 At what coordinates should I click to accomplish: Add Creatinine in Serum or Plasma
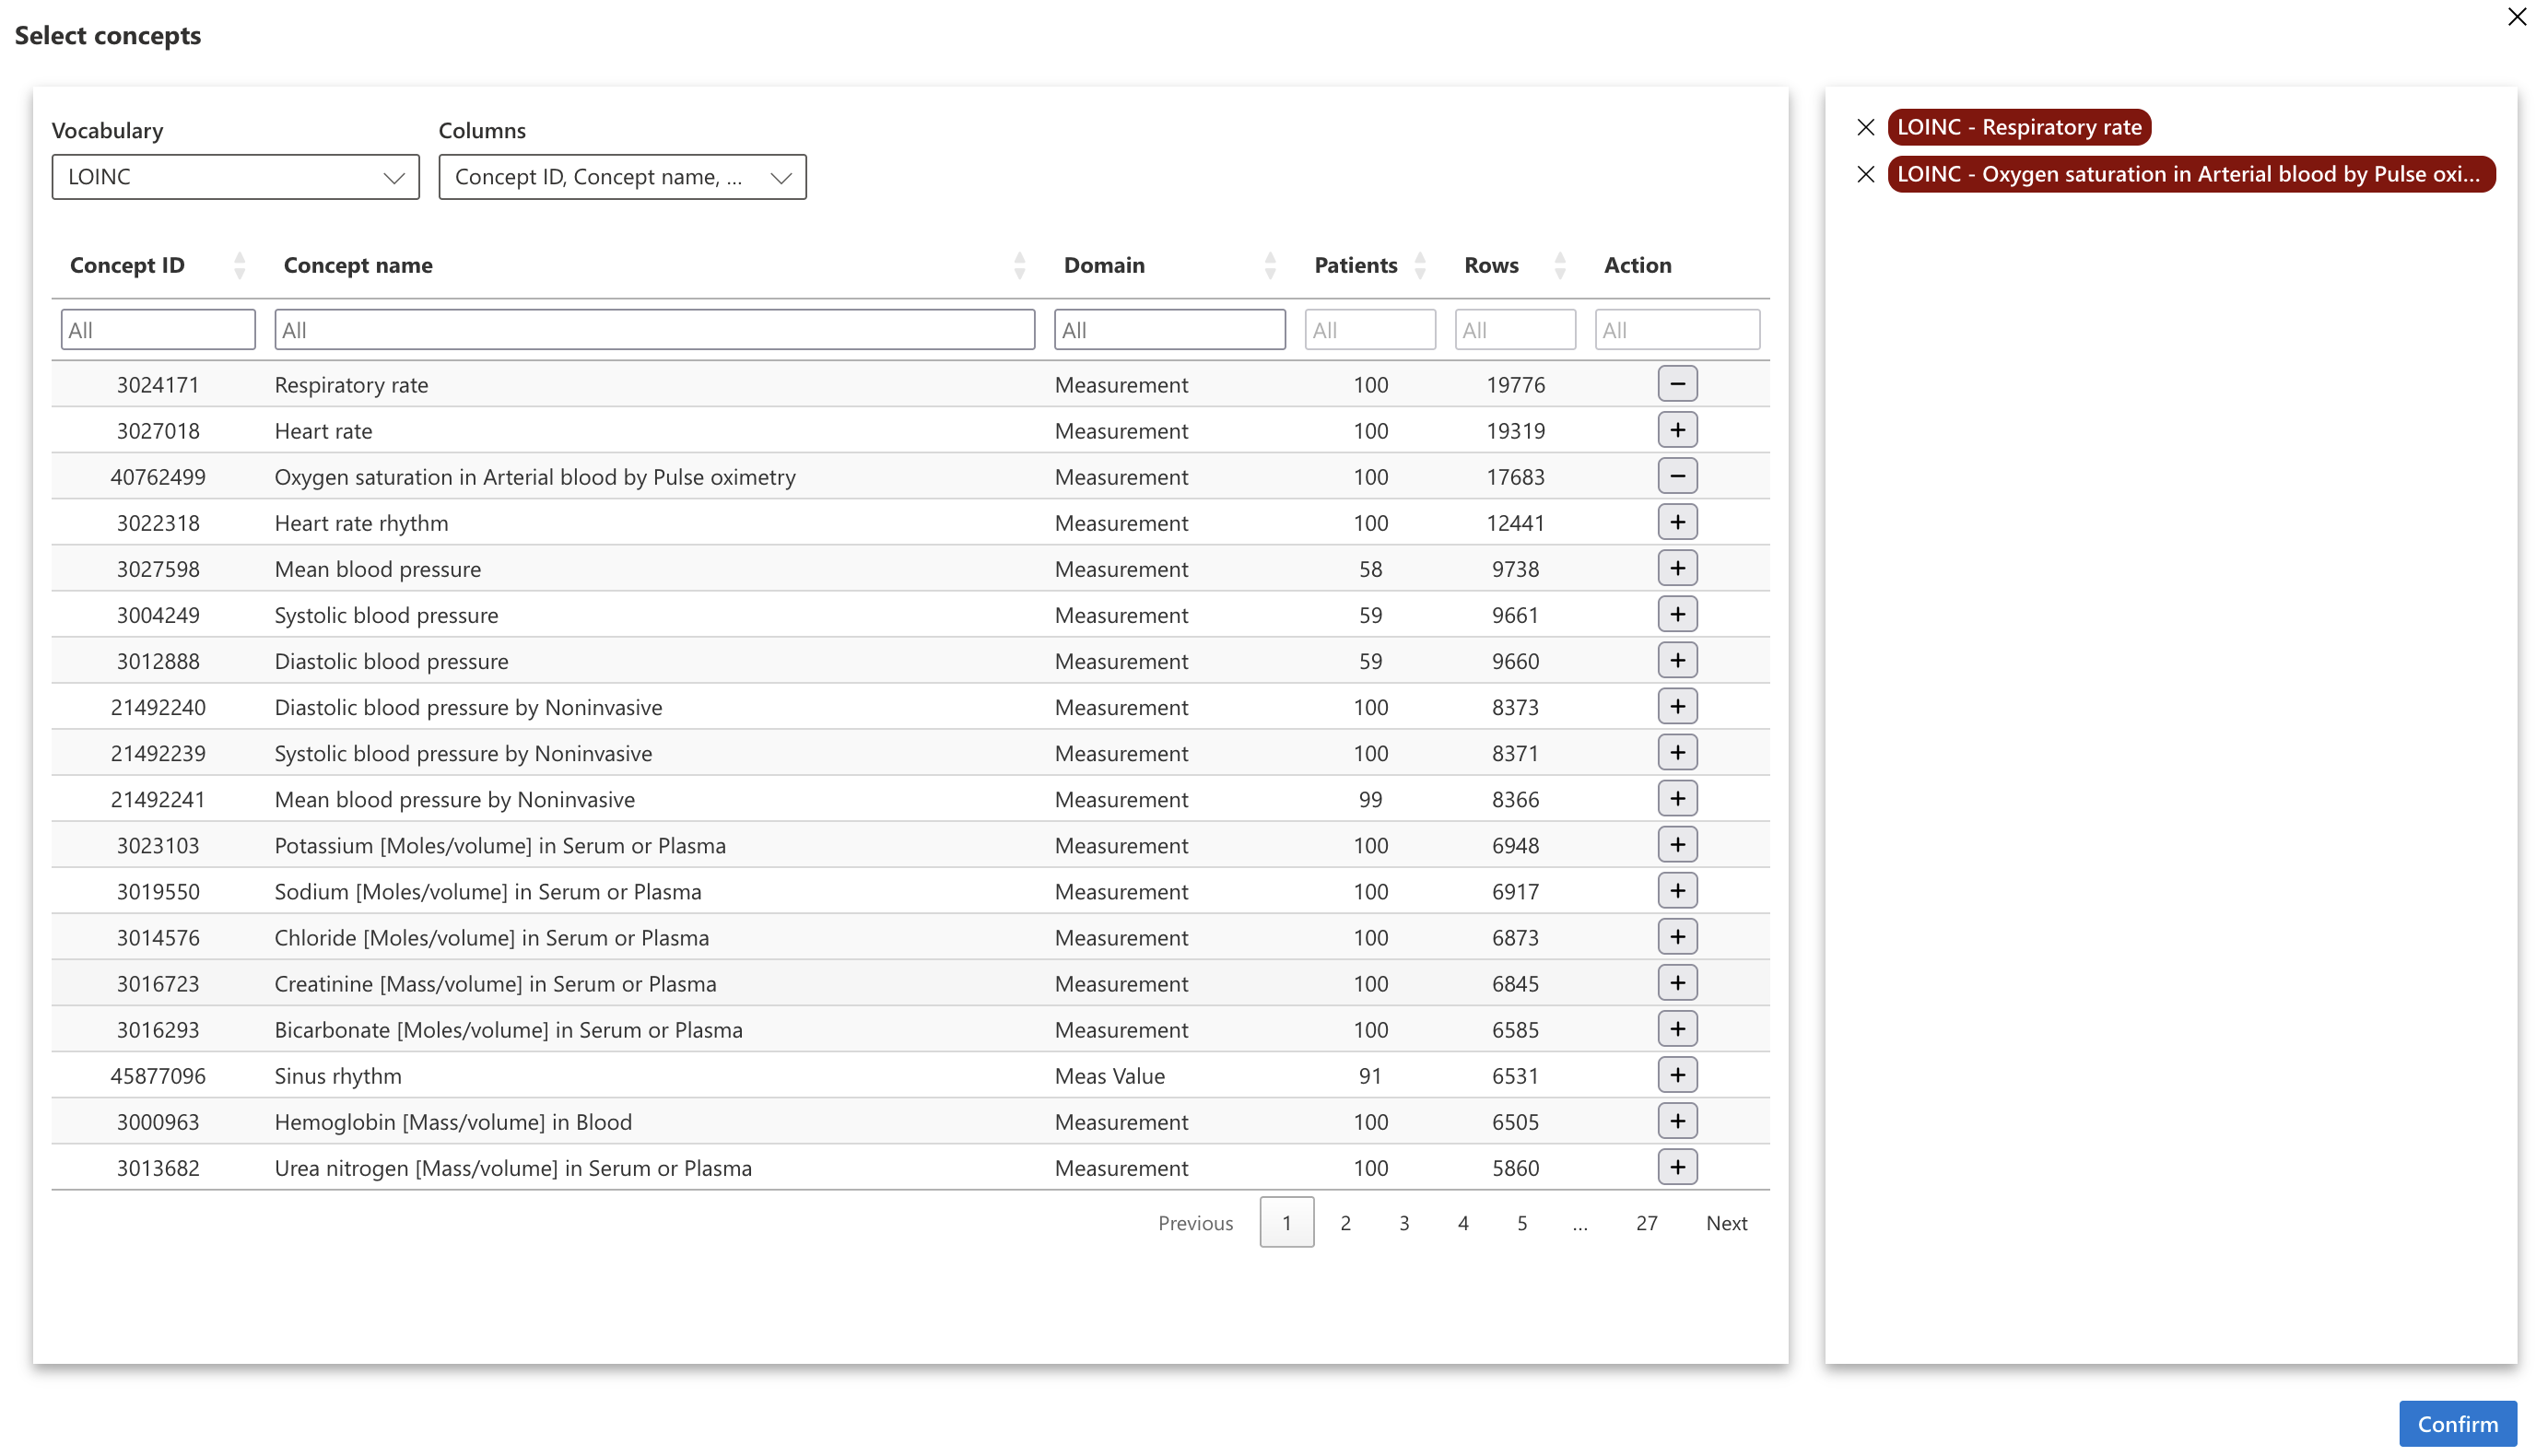click(1677, 982)
